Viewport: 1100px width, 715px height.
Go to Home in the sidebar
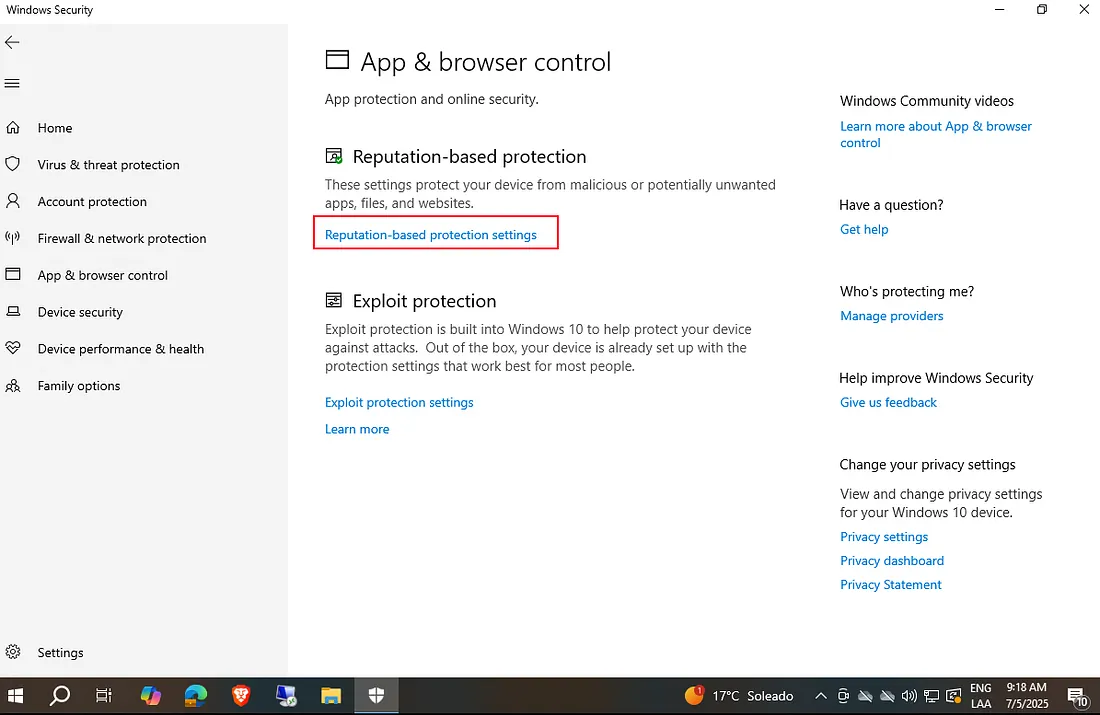(55, 128)
